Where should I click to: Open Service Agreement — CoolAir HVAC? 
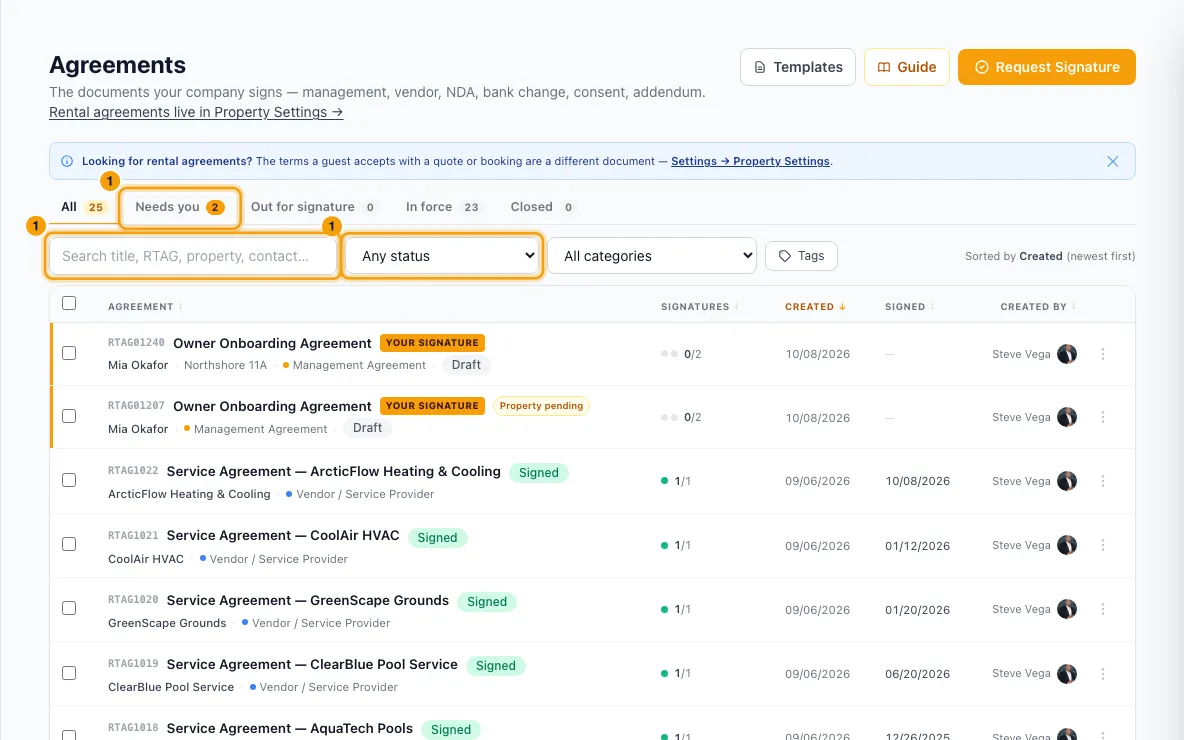pyautogui.click(x=283, y=536)
